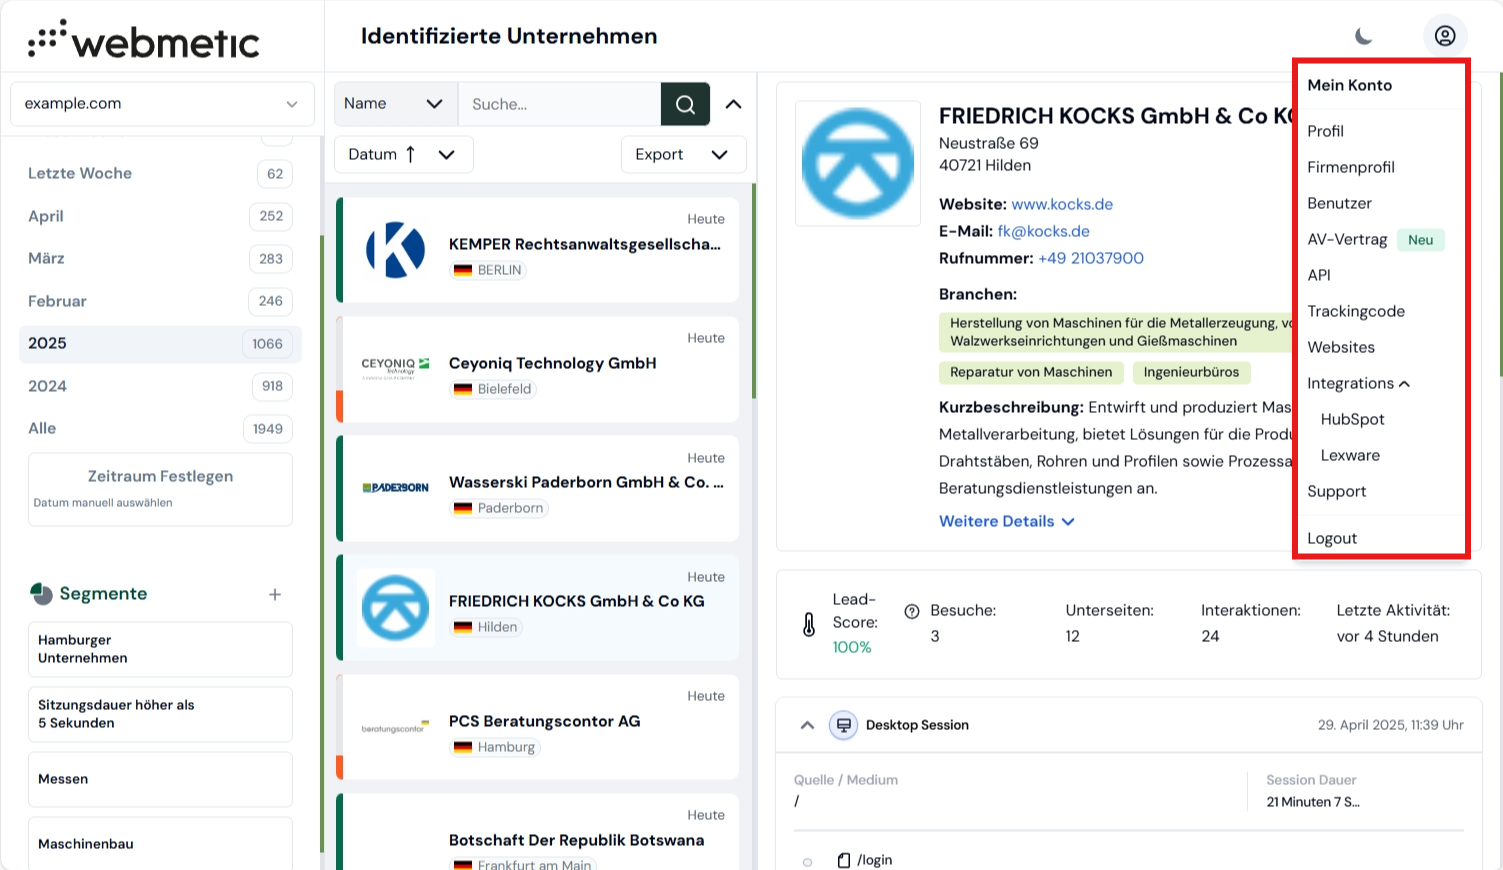This screenshot has width=1503, height=870.
Task: Open the www.kocks.de website link
Action: 1062,204
